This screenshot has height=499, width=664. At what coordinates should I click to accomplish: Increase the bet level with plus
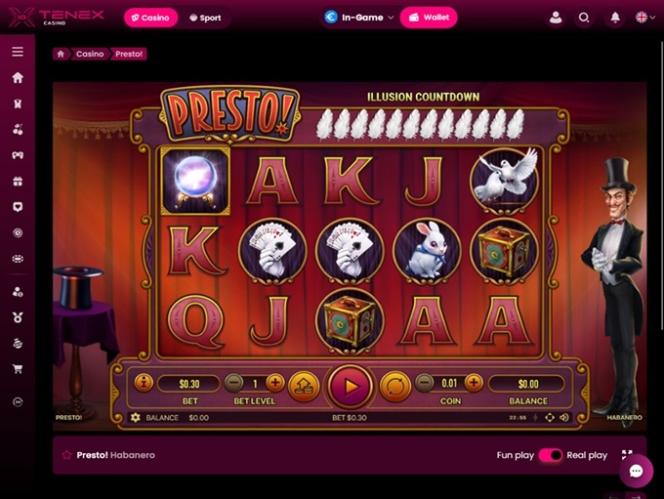[x=275, y=383]
